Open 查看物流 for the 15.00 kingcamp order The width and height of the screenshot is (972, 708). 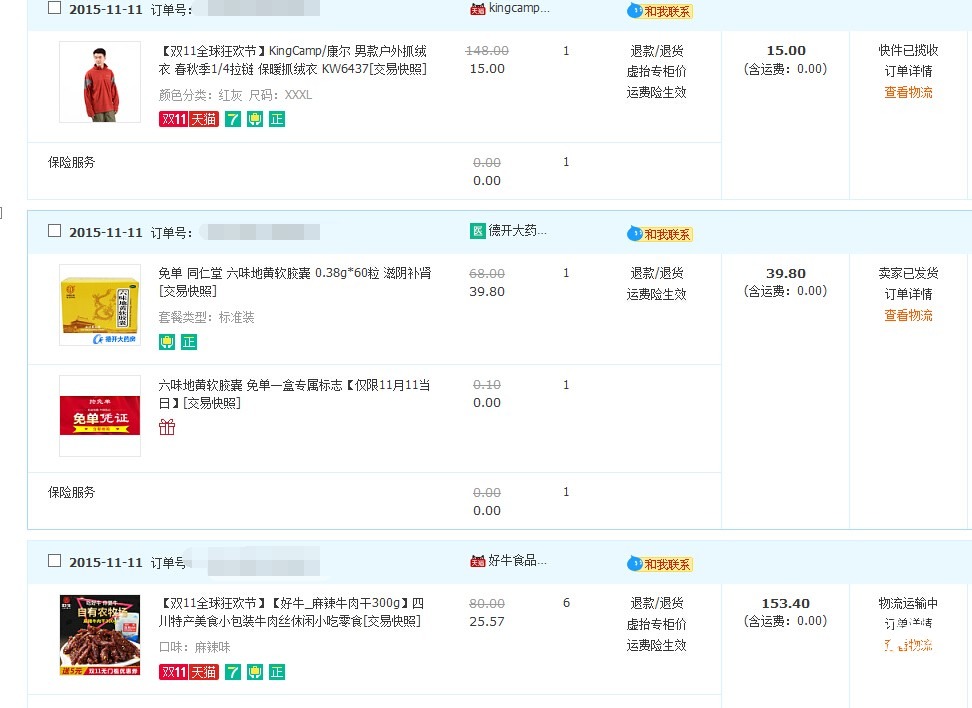tap(908, 92)
